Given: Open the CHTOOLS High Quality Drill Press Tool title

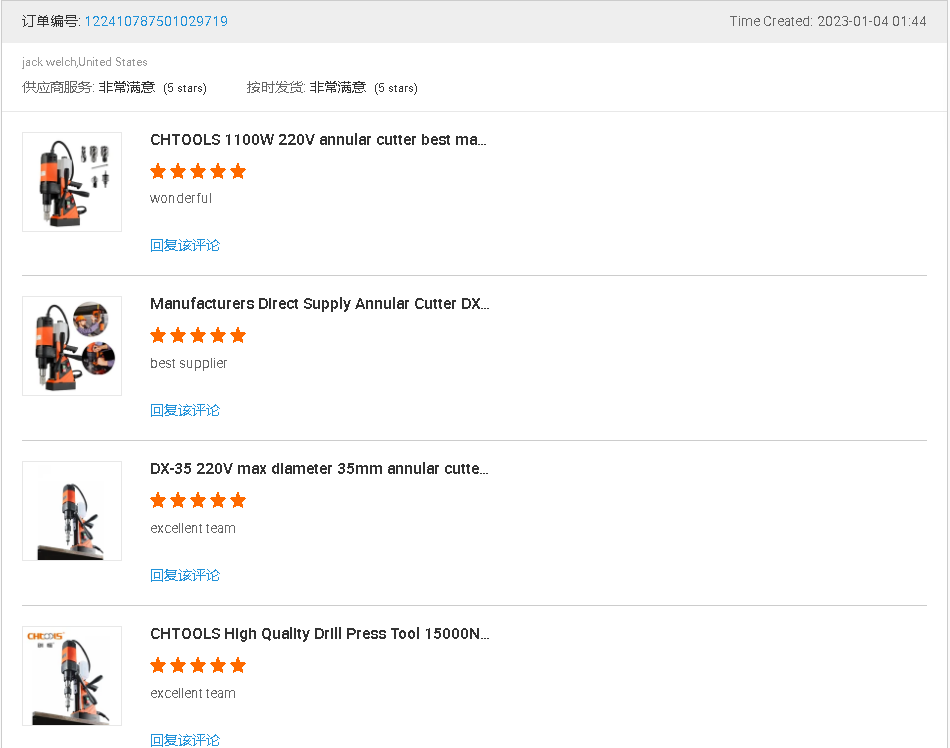Looking at the screenshot, I should [x=319, y=634].
